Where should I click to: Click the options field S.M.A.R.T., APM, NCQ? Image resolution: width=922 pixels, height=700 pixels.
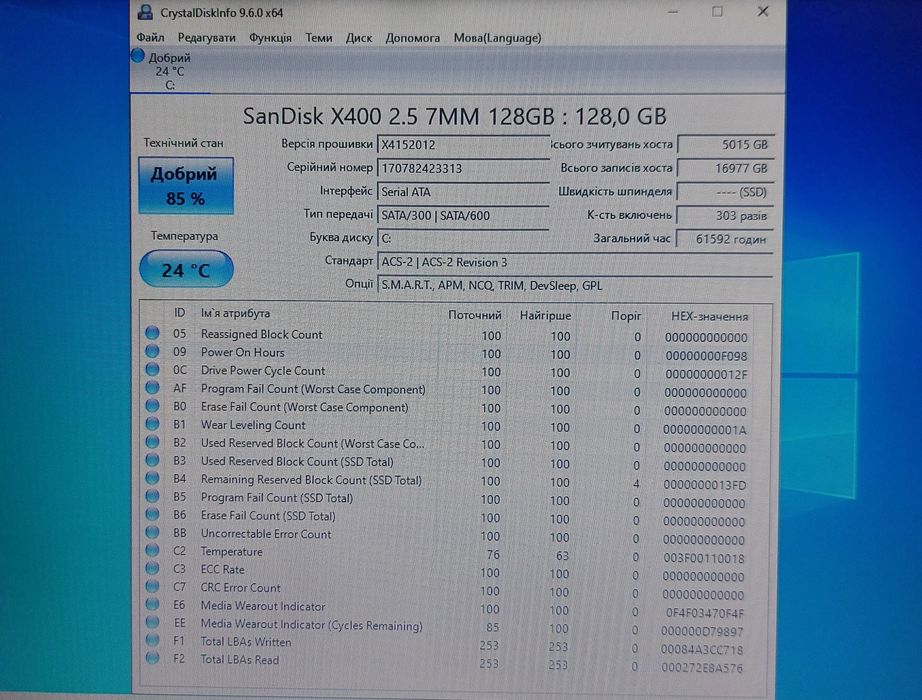[574, 286]
